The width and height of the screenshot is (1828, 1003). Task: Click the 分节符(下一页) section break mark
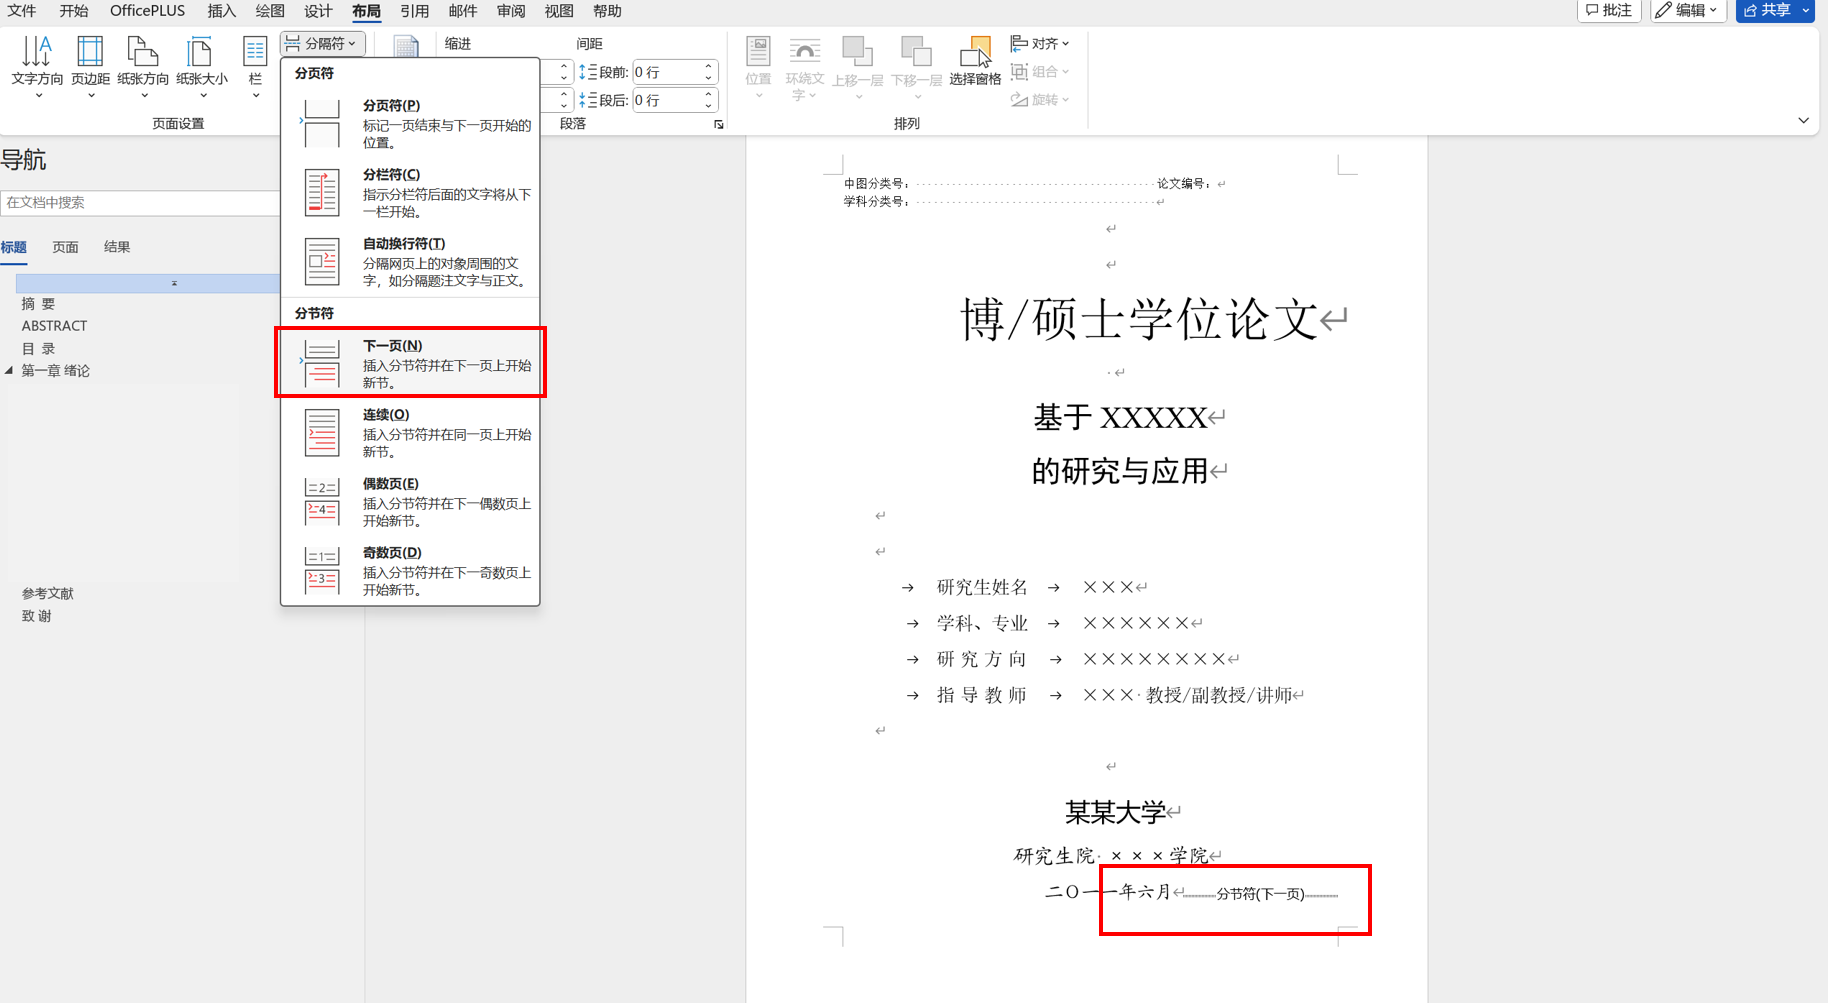pyautogui.click(x=1260, y=894)
